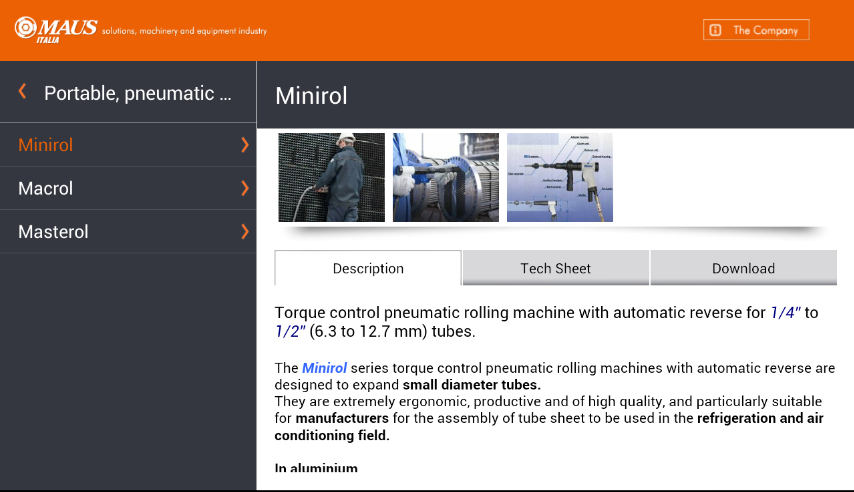Select Minirol in the sidebar list
This screenshot has width=854, height=492.
click(128, 145)
